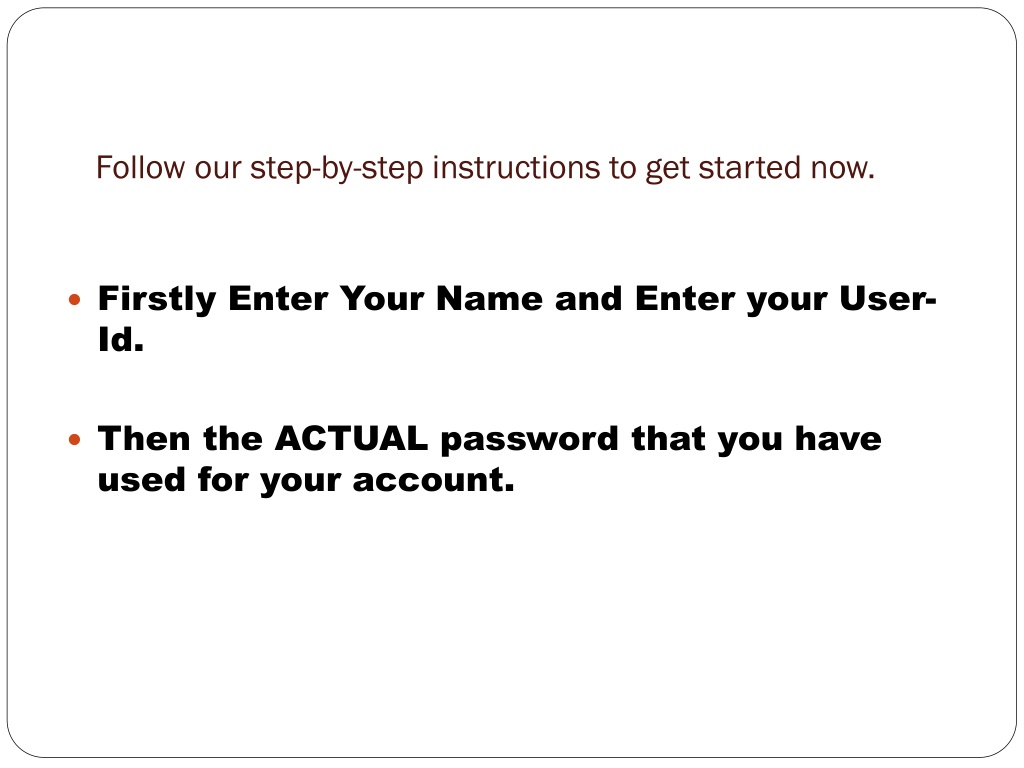Click "step-by-step" in the title

(x=336, y=169)
